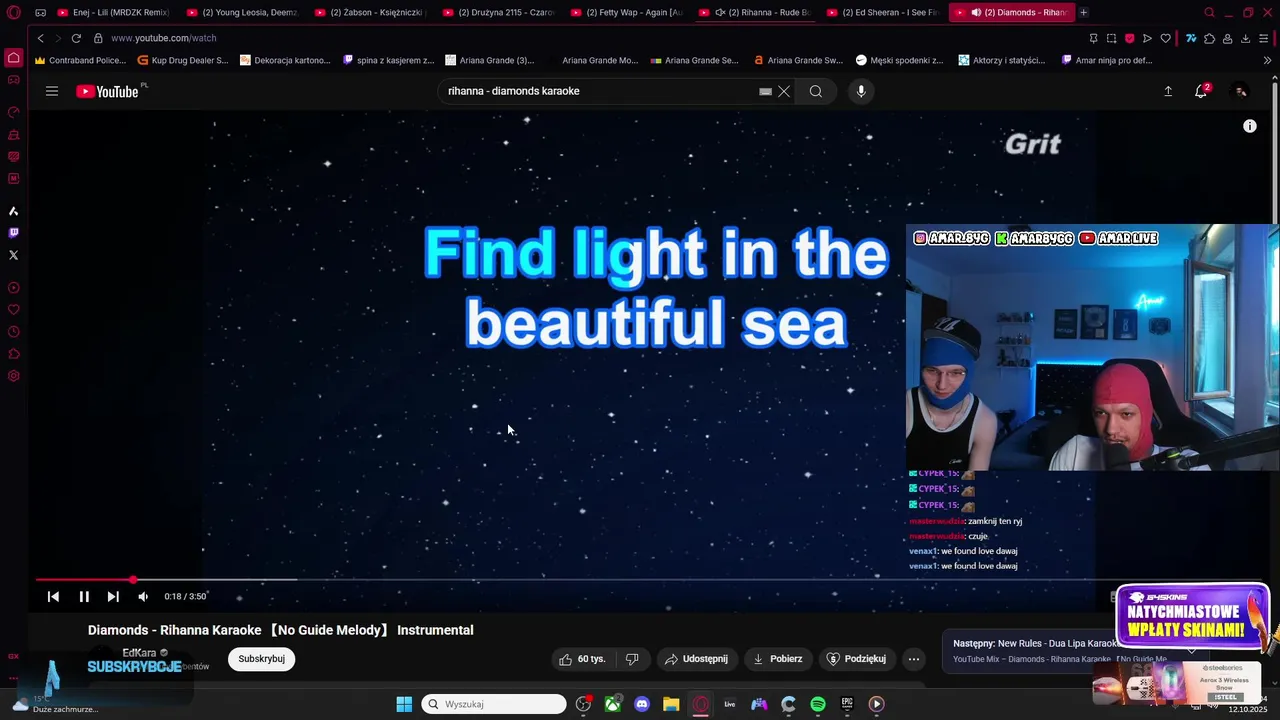This screenshot has height=720, width=1280.
Task: Open the X (Twitter) sidebar icon
Action: click(x=13, y=255)
